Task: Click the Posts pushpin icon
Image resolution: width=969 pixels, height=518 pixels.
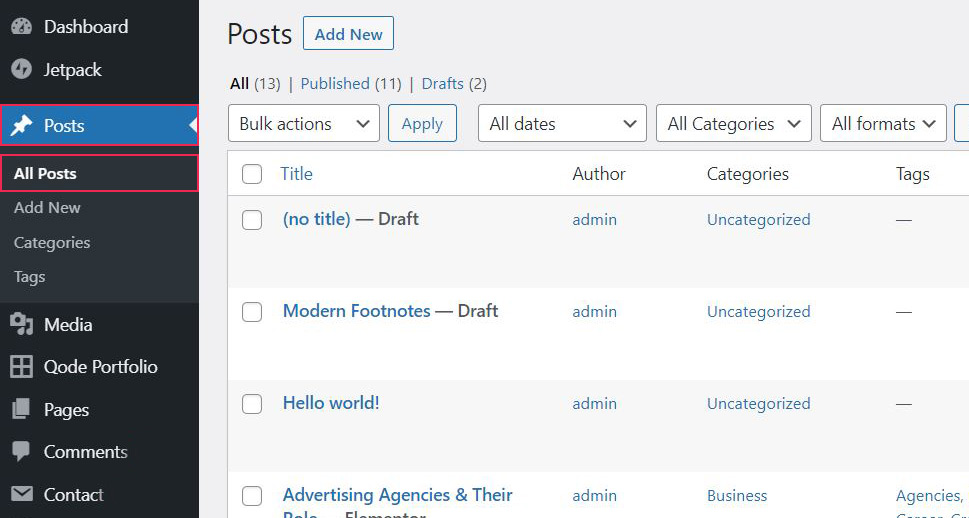Action: [22, 125]
